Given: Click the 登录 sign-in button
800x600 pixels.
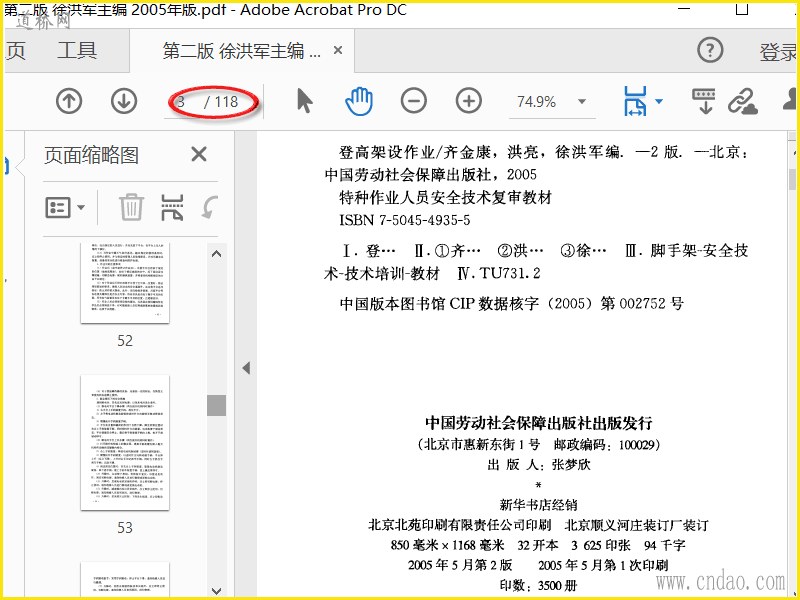Looking at the screenshot, I should tap(779, 52).
